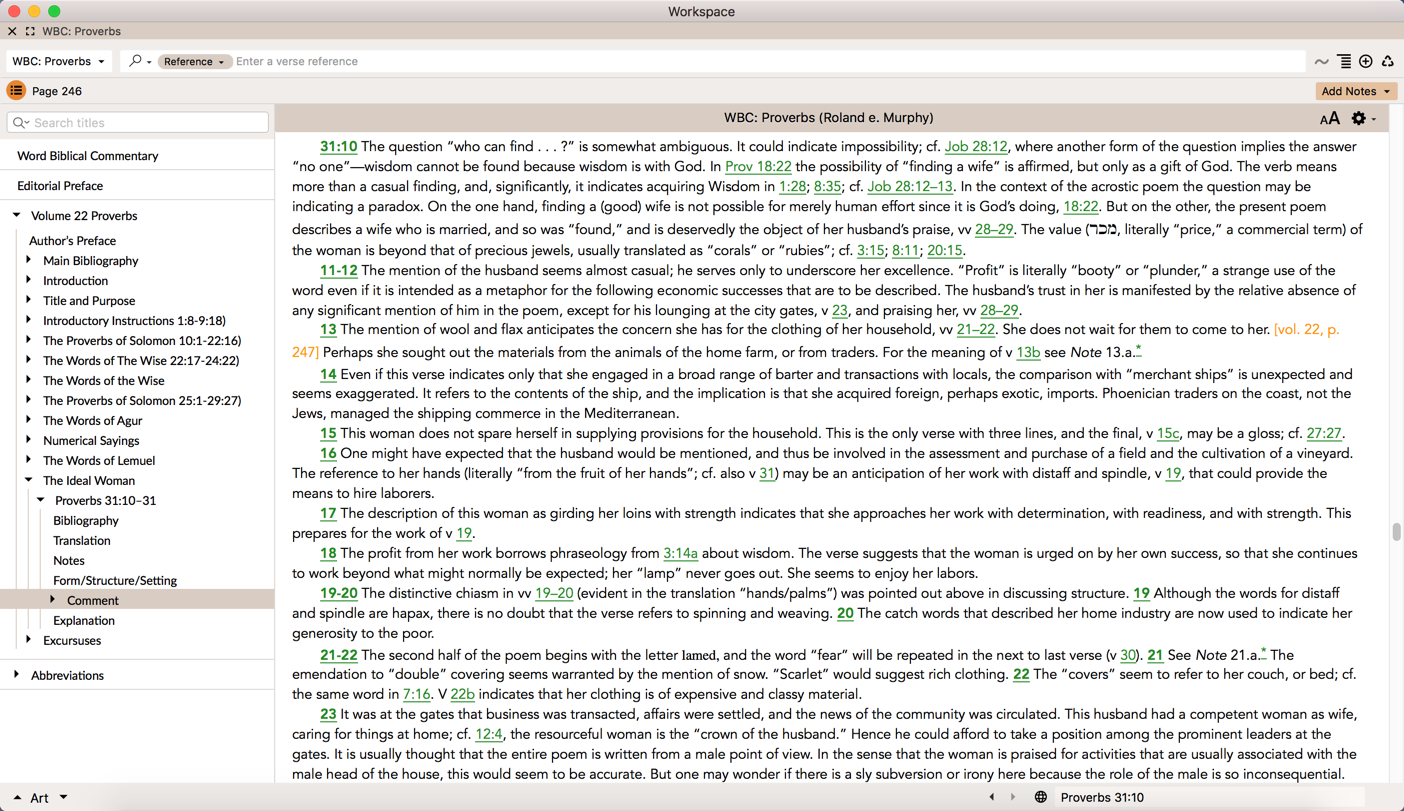Follow the 1:28 reference link

792,187
